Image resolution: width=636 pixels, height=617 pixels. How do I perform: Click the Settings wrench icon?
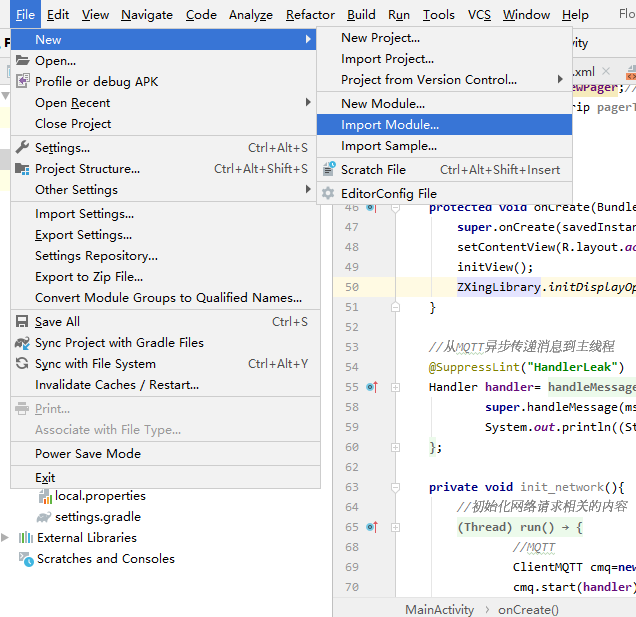coord(23,148)
